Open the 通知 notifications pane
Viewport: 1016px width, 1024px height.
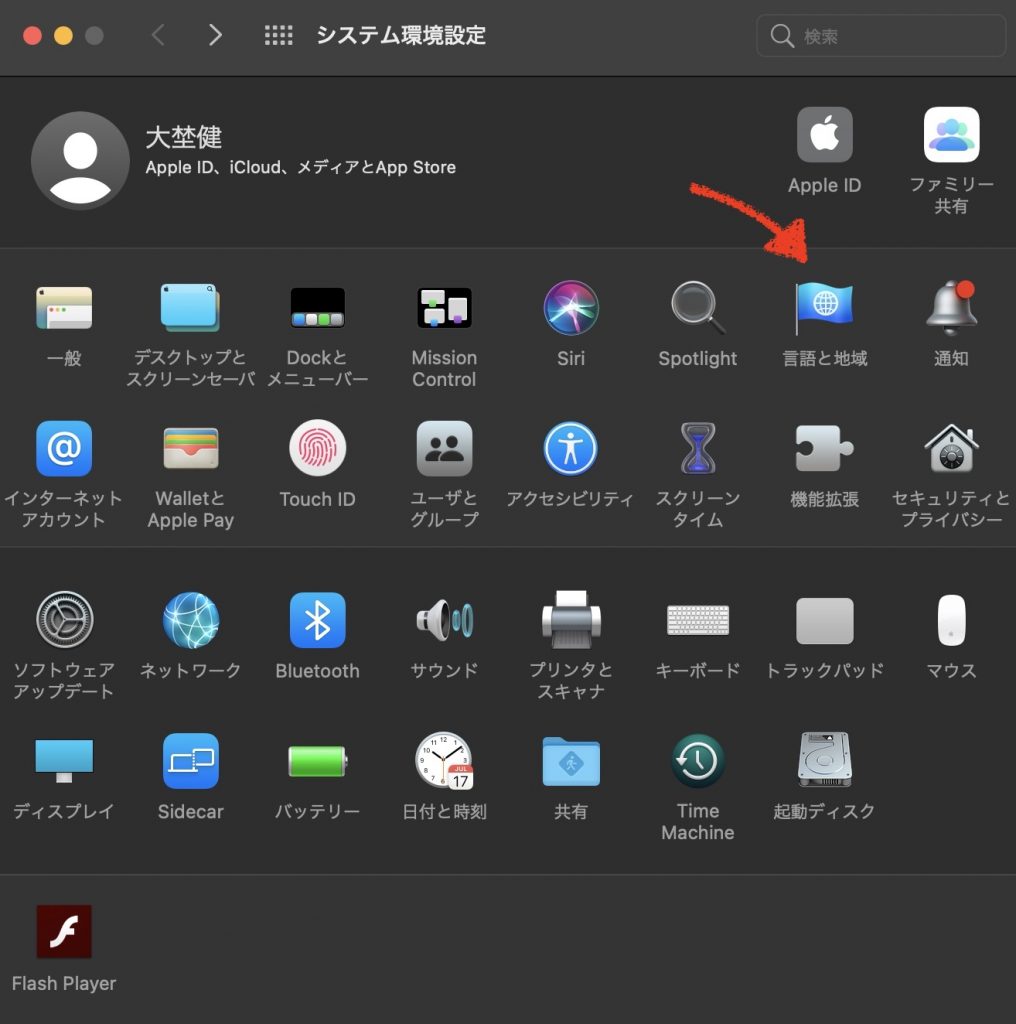(950, 308)
